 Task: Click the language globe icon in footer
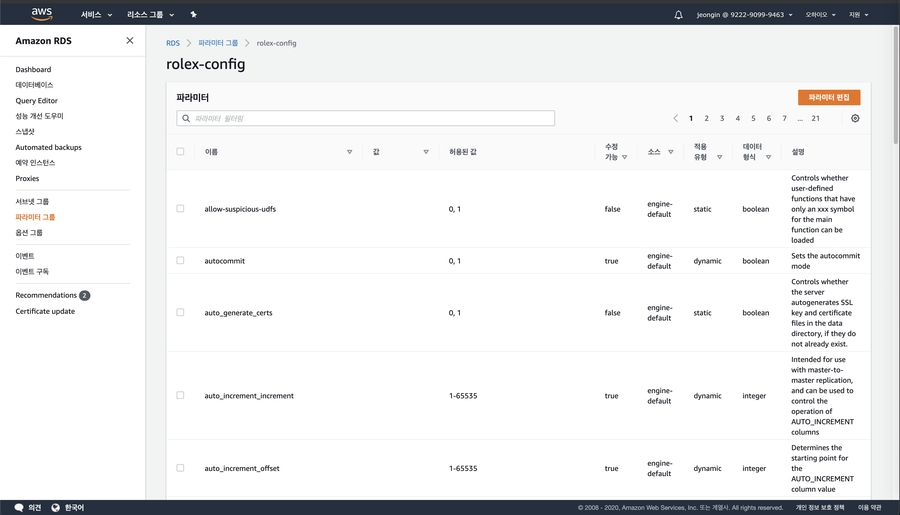(56, 507)
